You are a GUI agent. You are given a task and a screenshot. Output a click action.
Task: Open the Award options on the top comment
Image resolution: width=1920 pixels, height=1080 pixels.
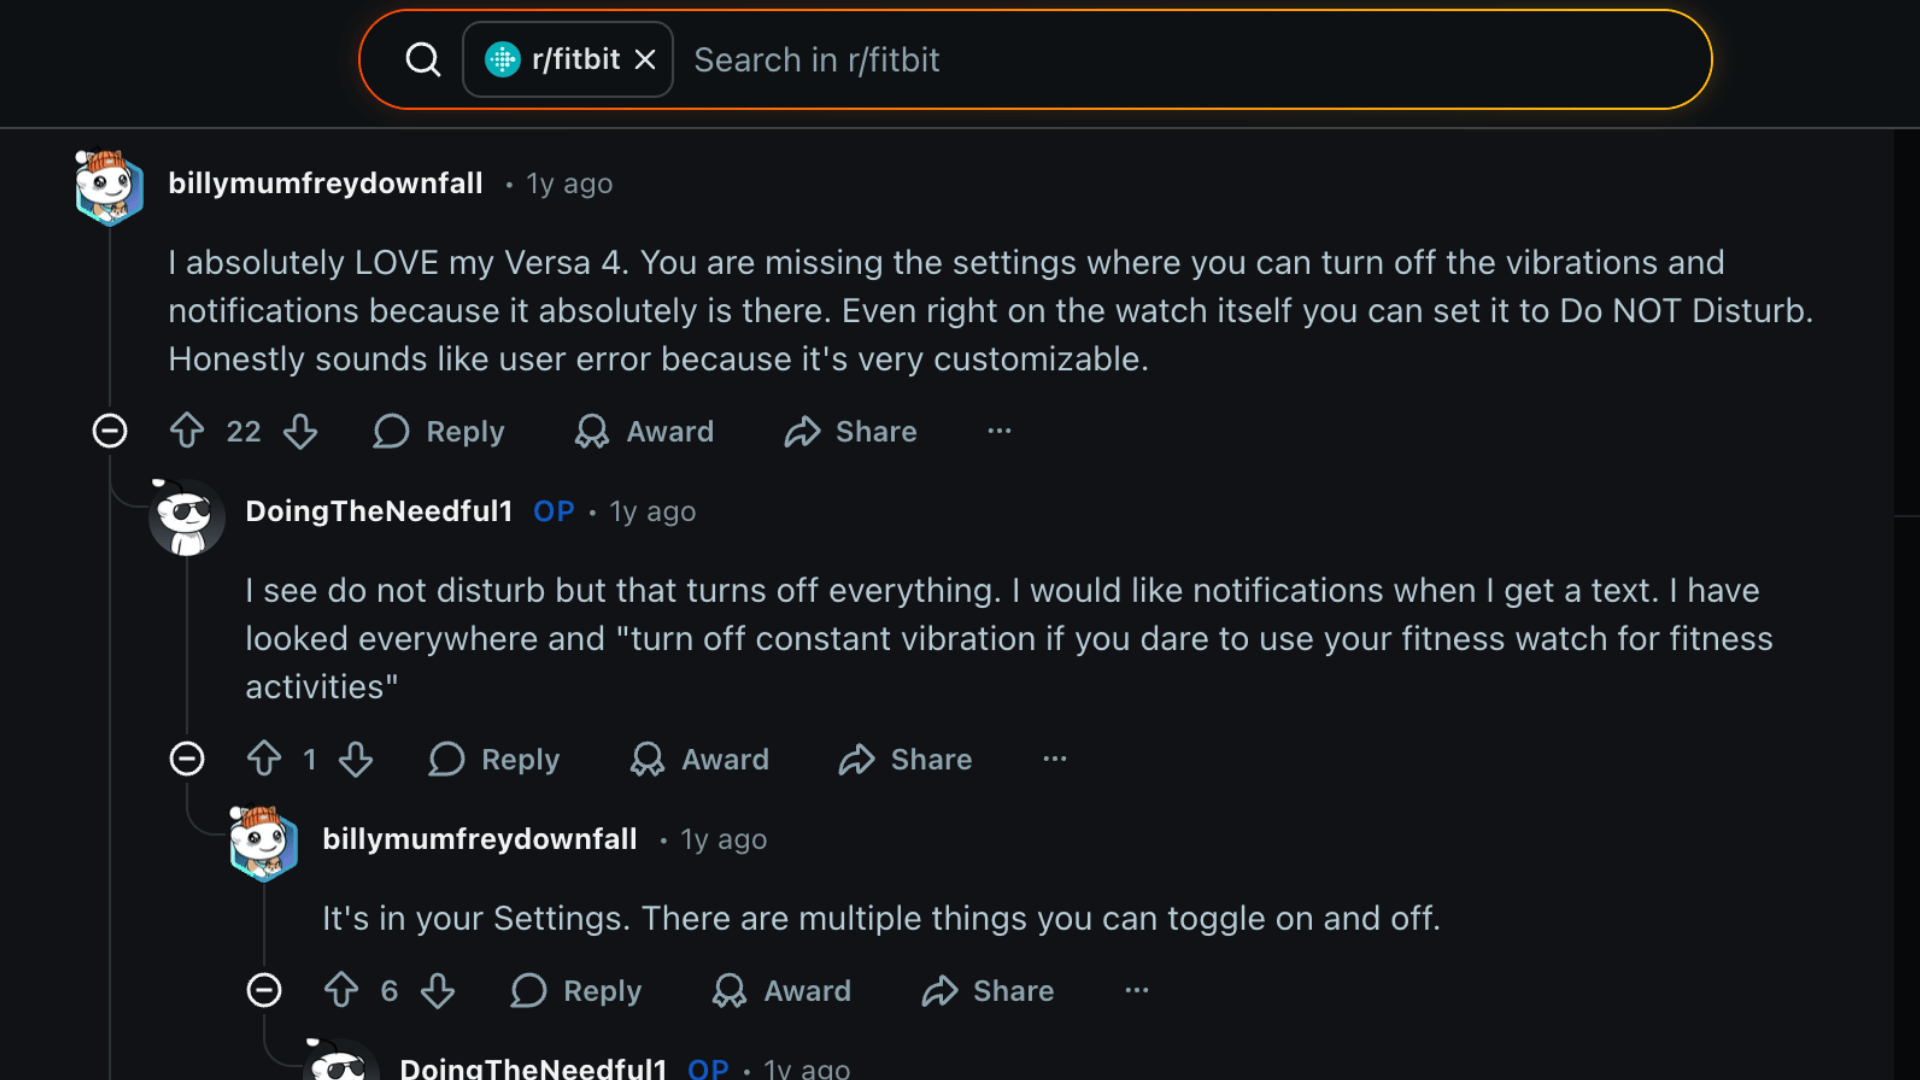pos(644,431)
